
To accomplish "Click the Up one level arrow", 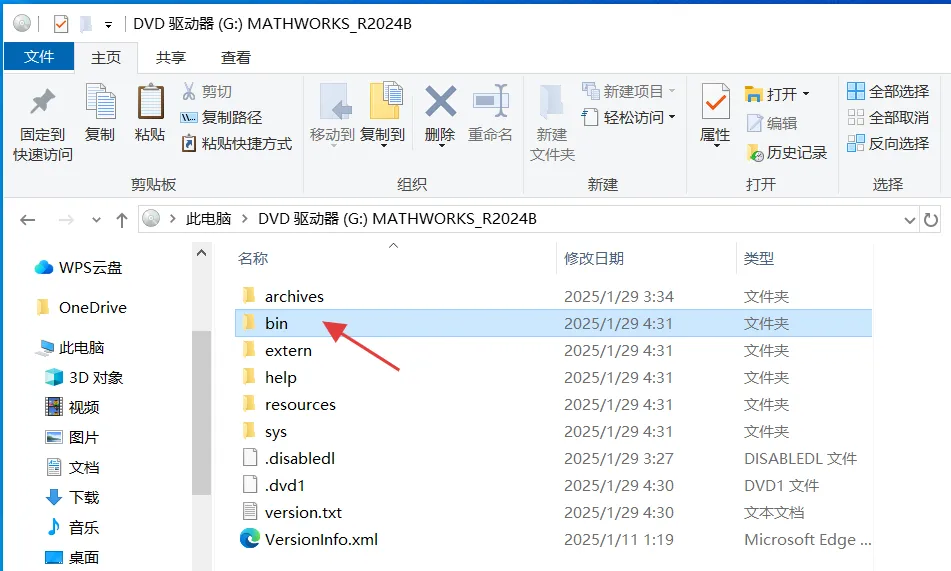I will coord(122,220).
